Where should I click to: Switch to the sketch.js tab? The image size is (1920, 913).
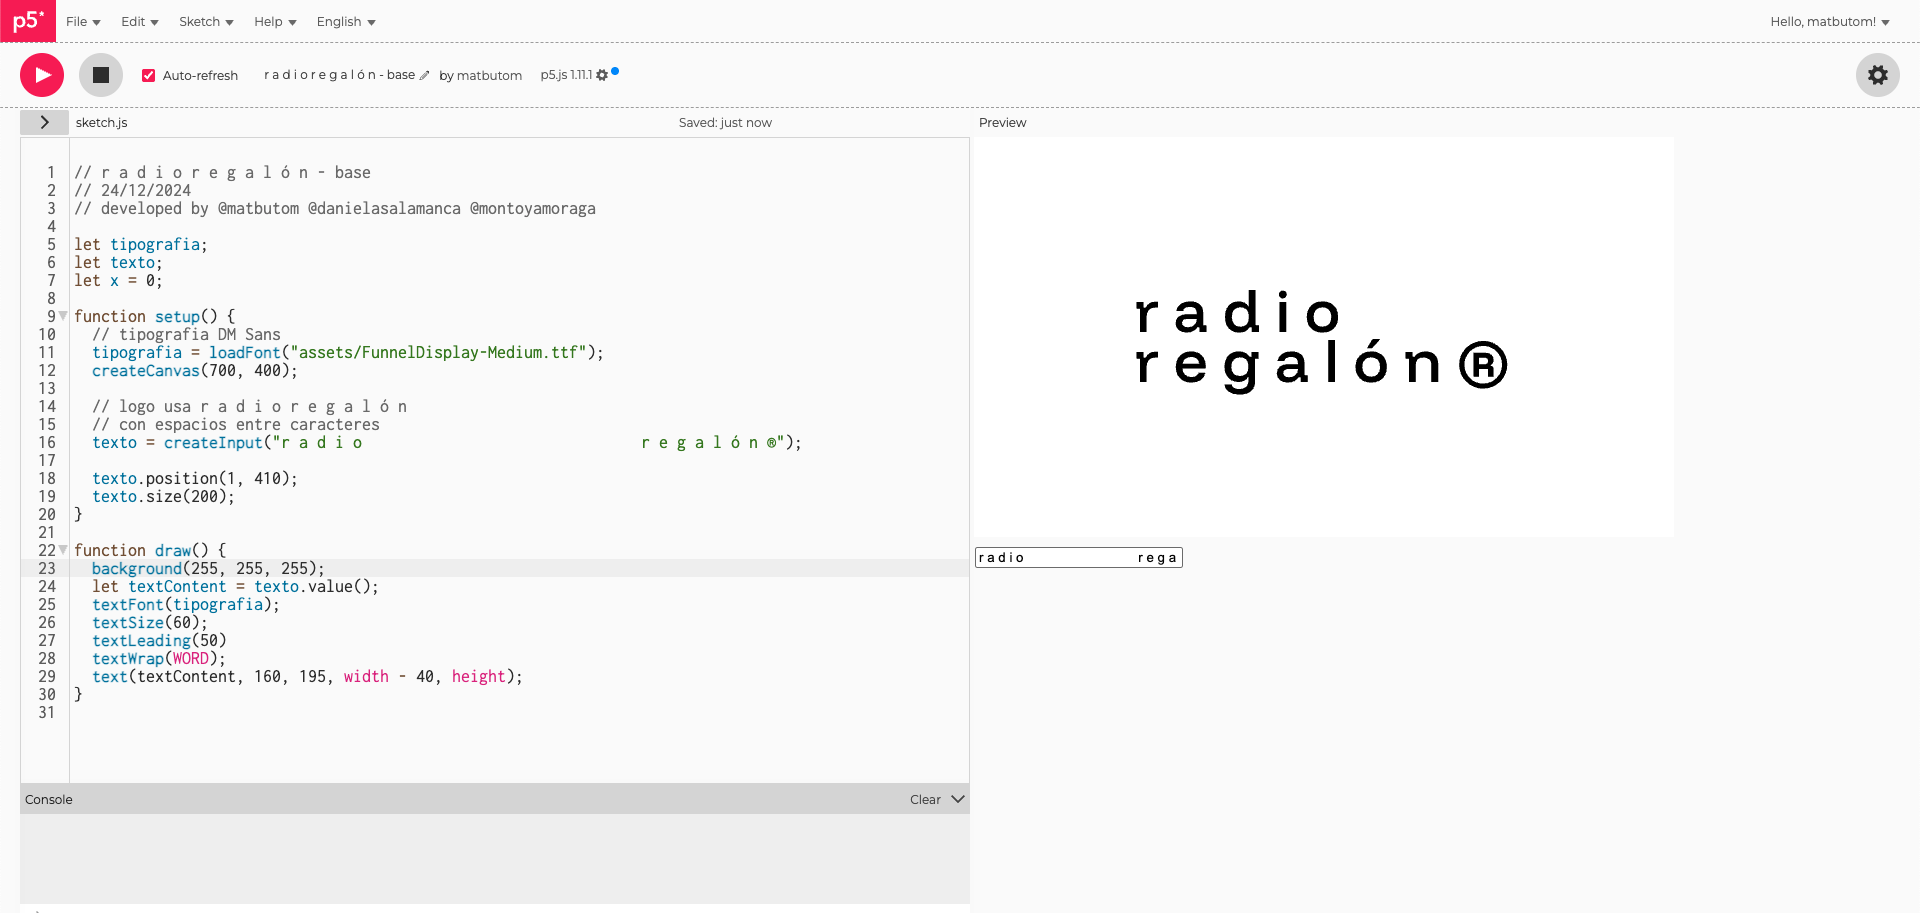click(101, 122)
